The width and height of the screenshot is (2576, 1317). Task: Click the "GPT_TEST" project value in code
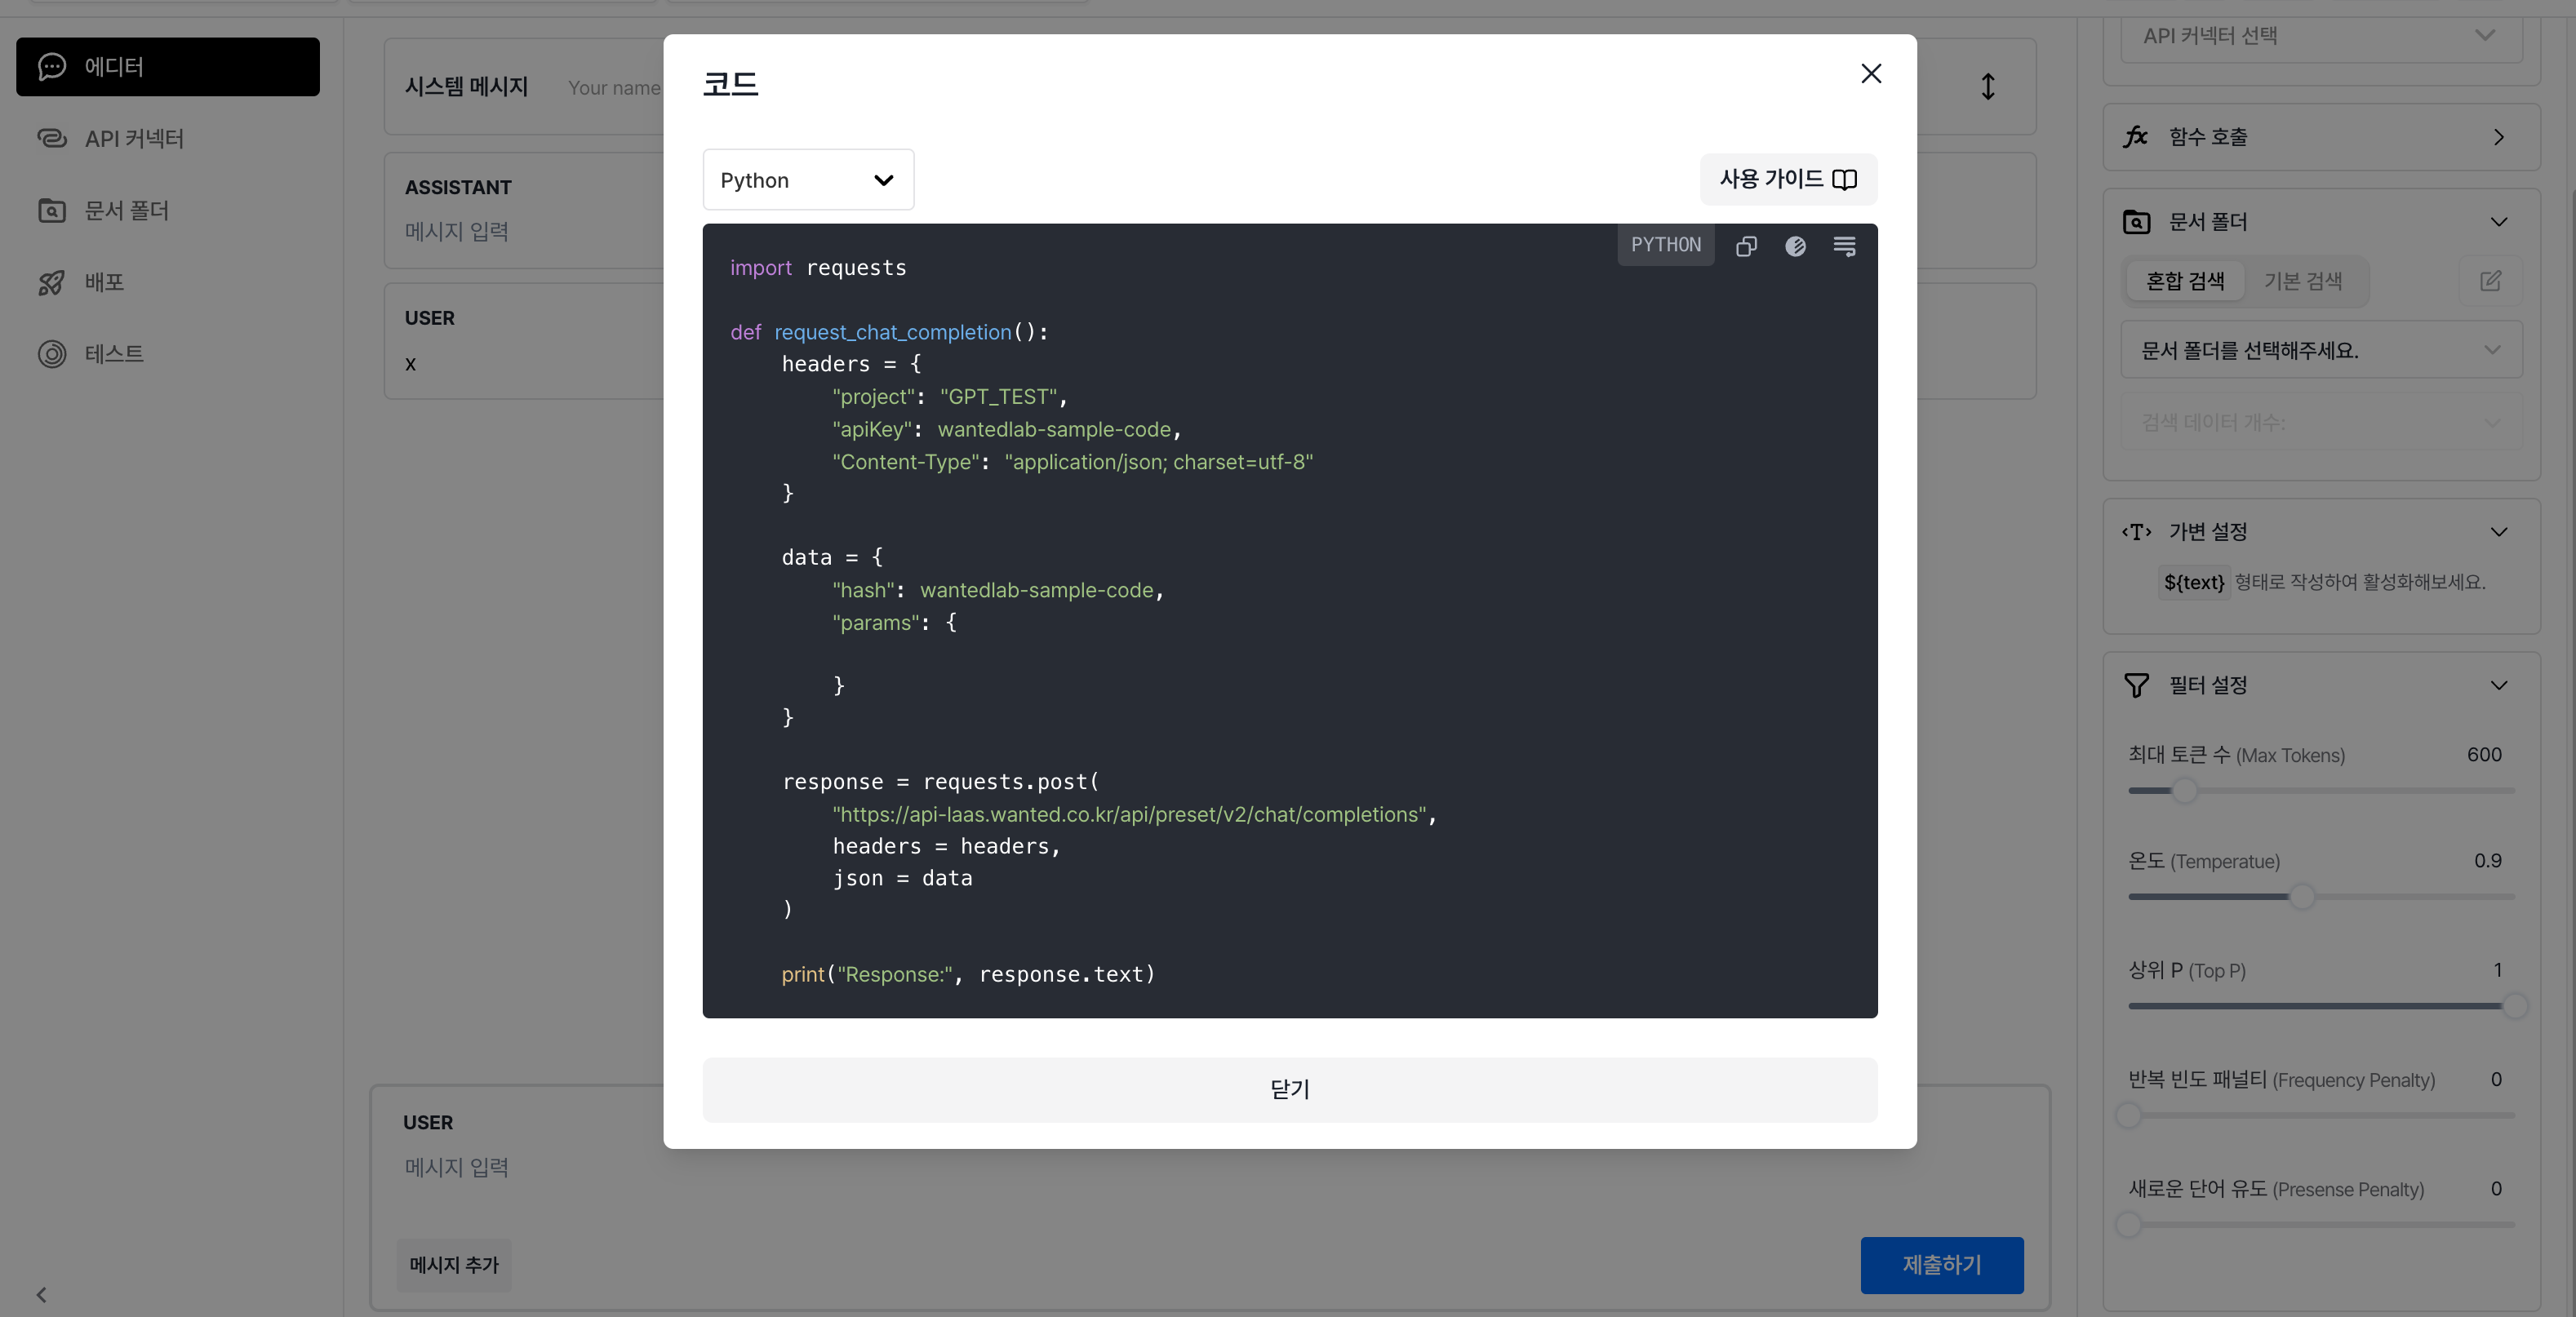coord(998,397)
